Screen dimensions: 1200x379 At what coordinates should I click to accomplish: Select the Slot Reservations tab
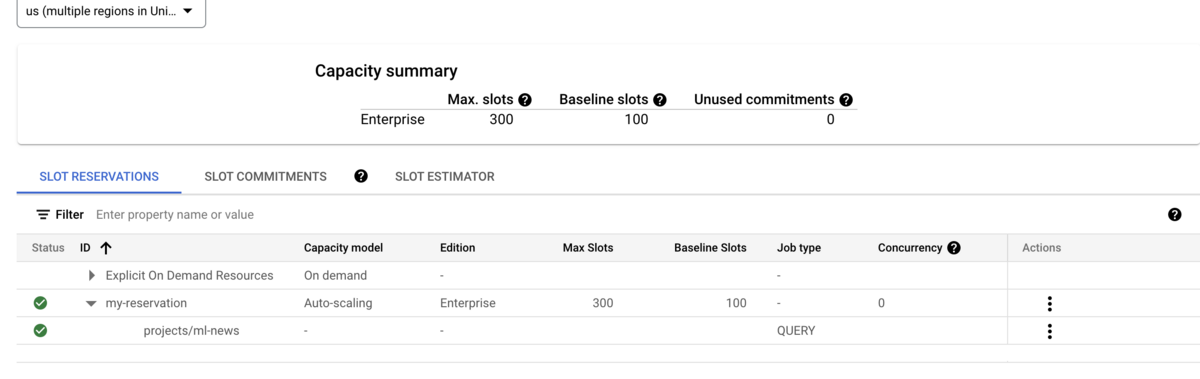click(x=99, y=176)
